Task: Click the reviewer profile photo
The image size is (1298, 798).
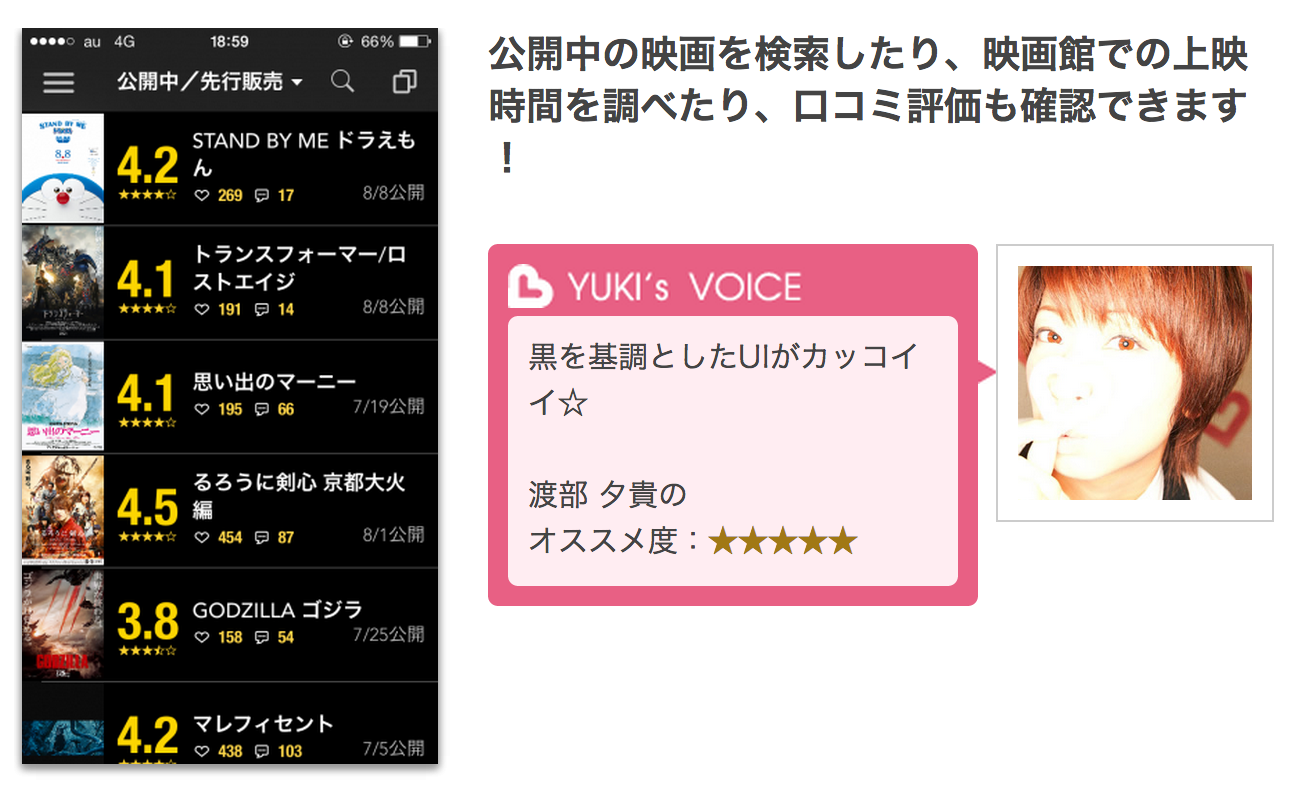Action: 1135,383
